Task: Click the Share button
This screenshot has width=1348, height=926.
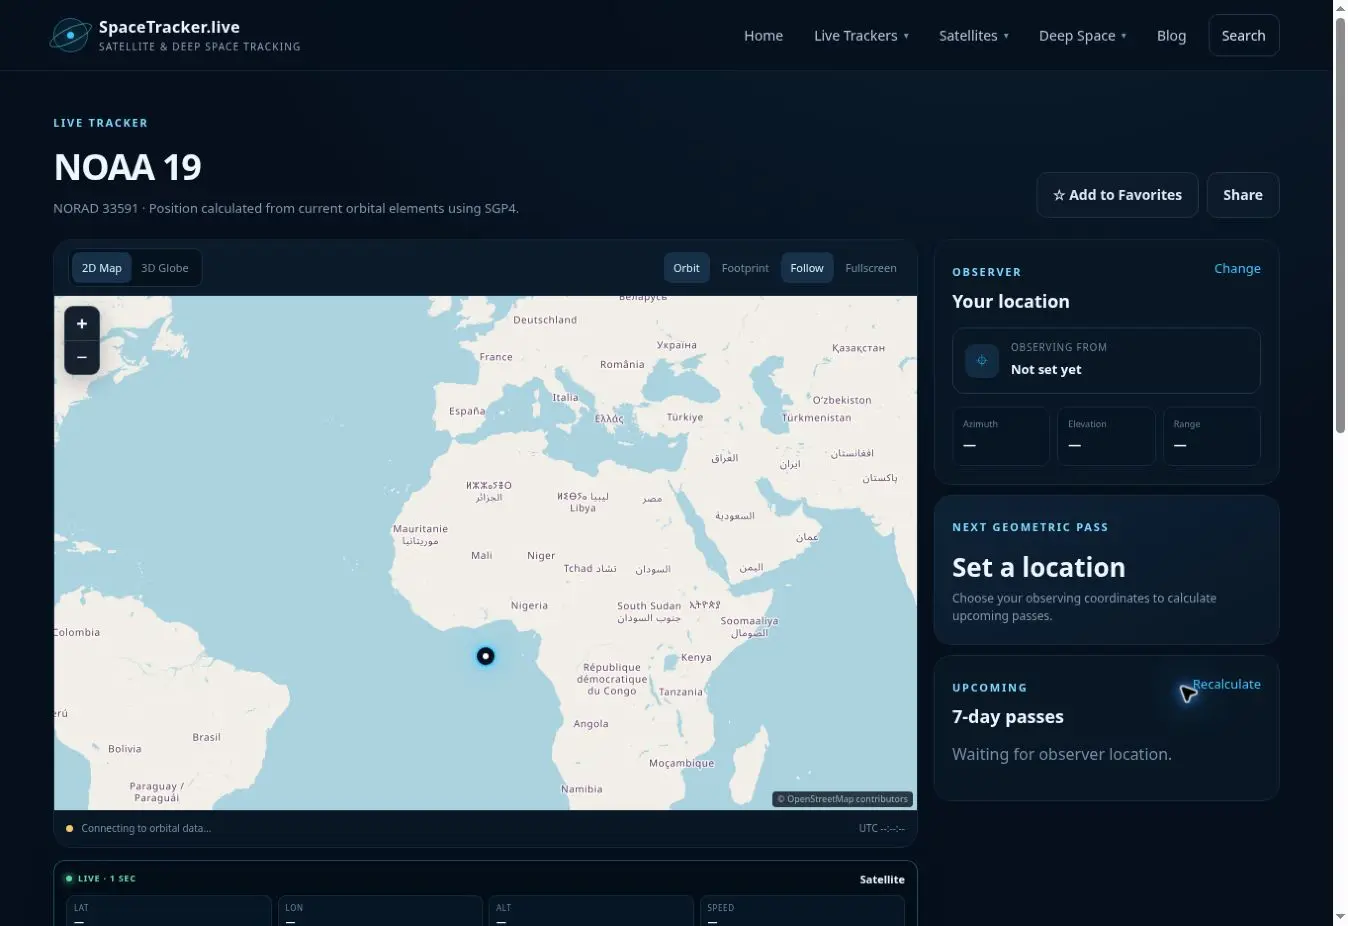Action: [x=1243, y=195]
